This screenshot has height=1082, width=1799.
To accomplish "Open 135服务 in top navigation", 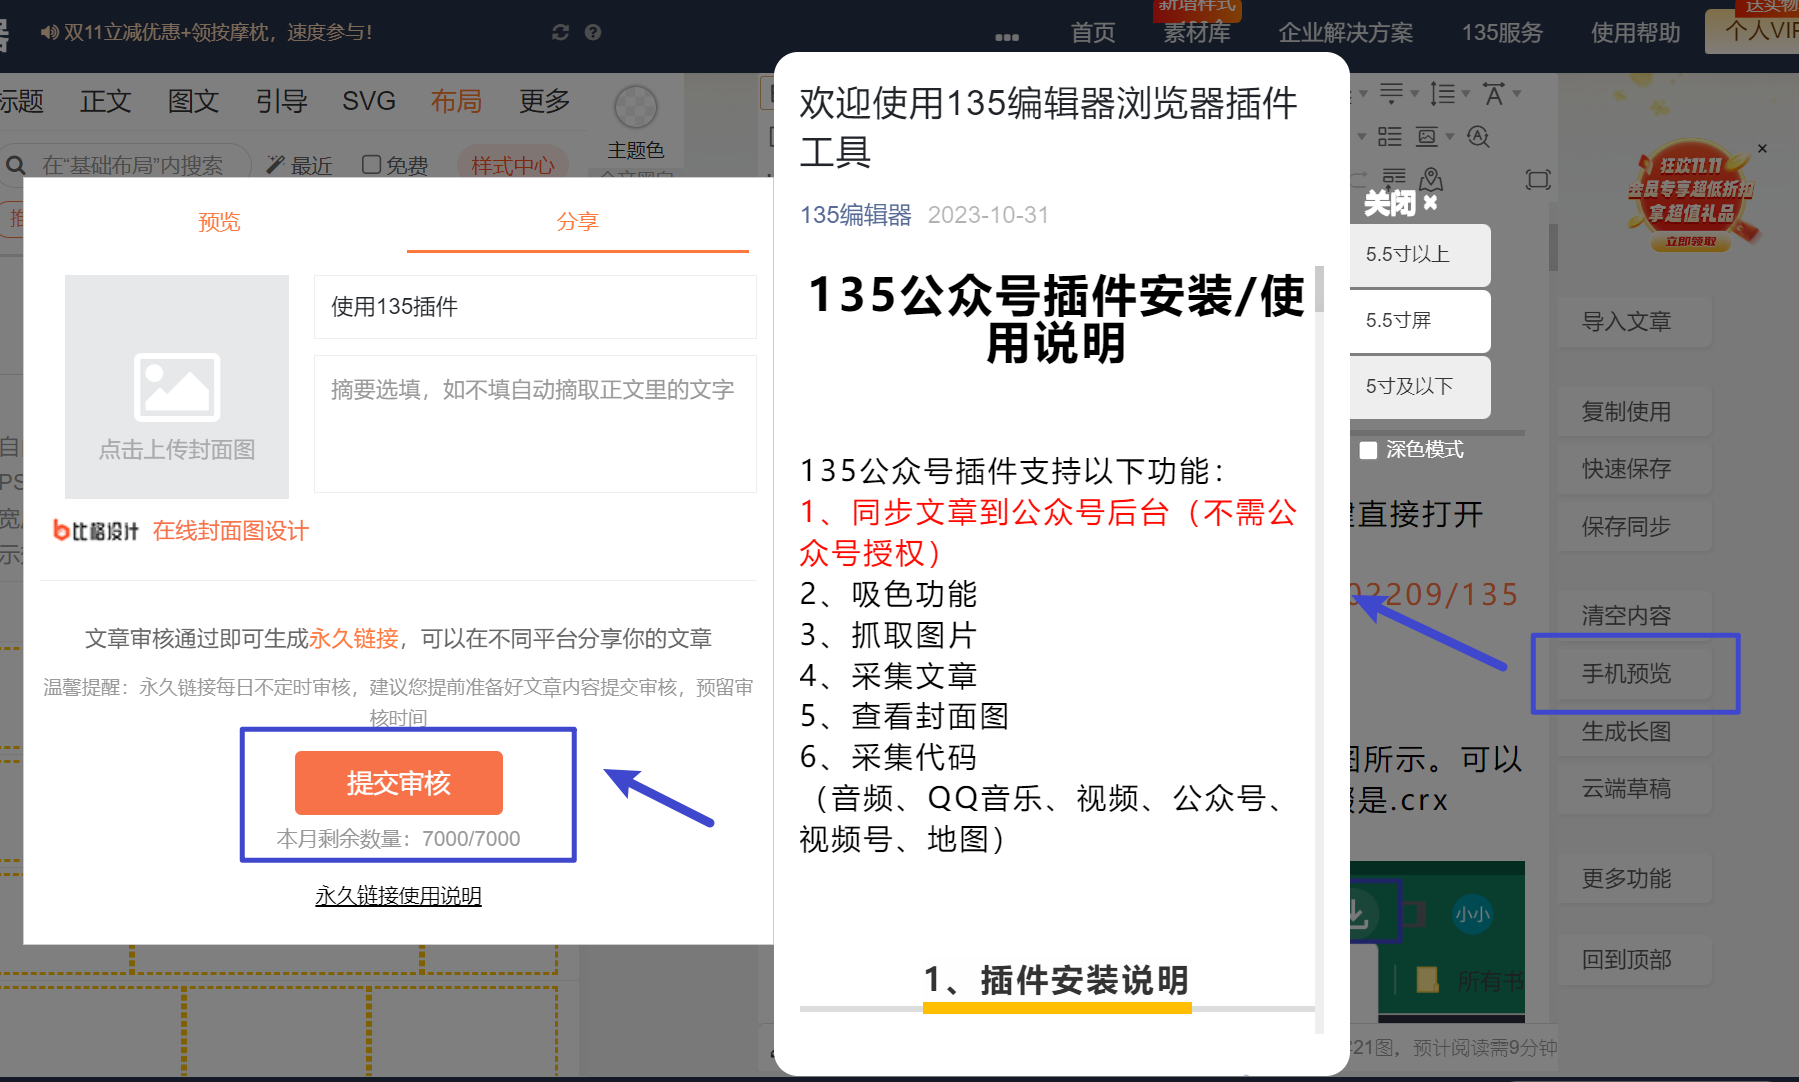I will (1502, 33).
